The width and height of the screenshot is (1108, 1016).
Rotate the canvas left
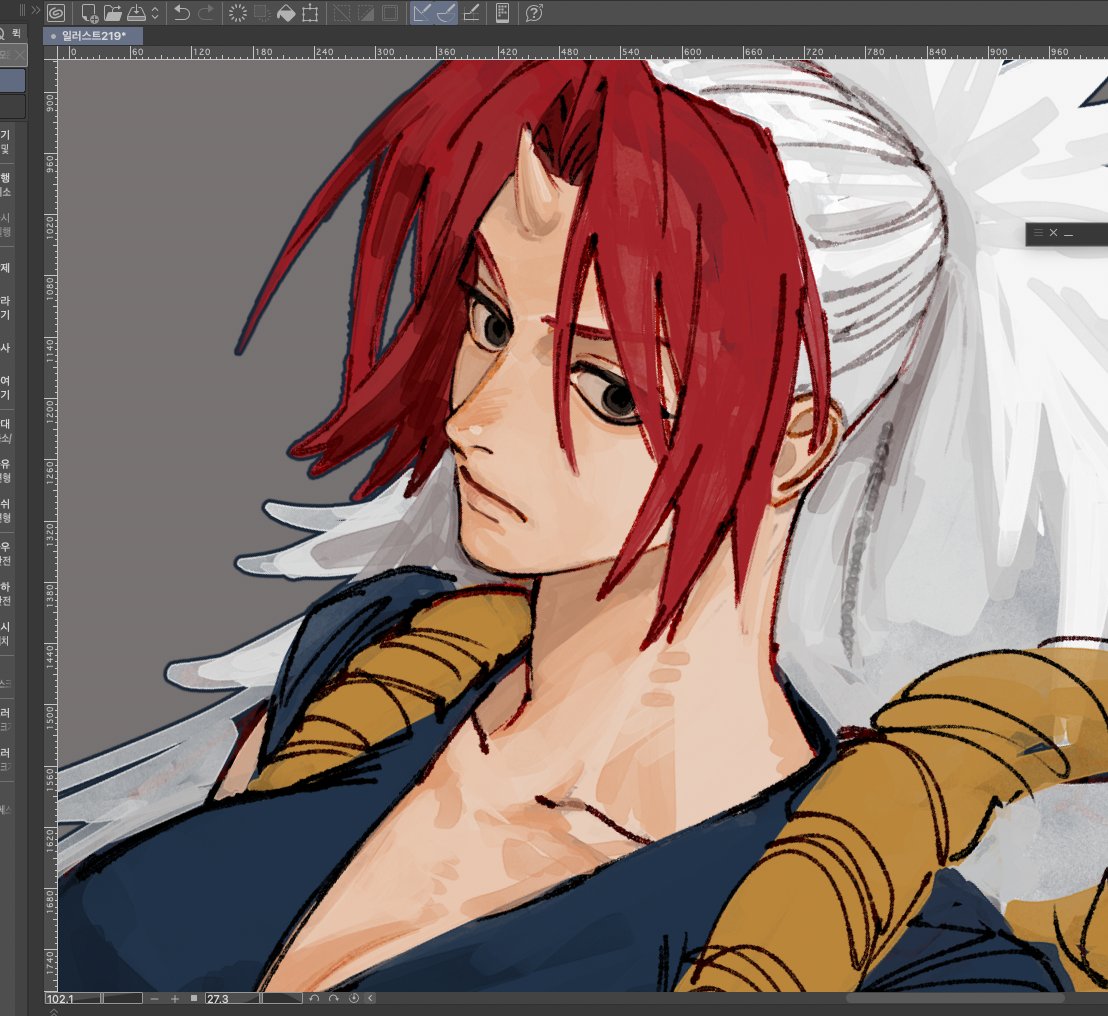pyautogui.click(x=314, y=998)
